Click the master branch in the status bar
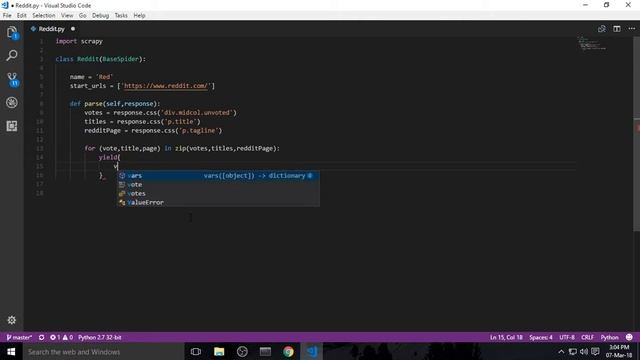Screen dimensions: 640x360 point(20,338)
